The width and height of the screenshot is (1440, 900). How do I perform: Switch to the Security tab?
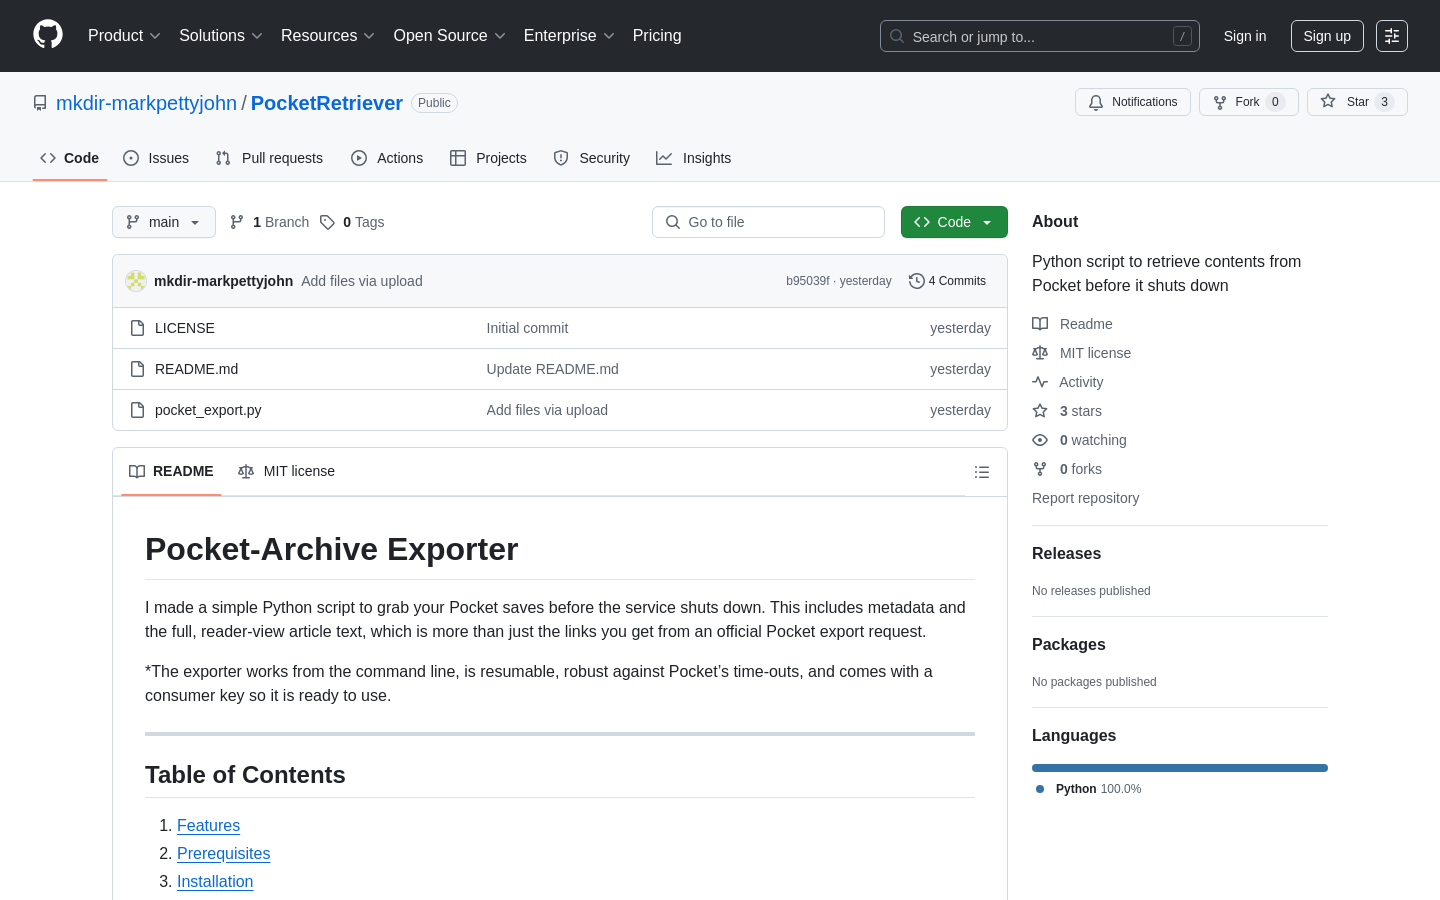[x=592, y=158]
